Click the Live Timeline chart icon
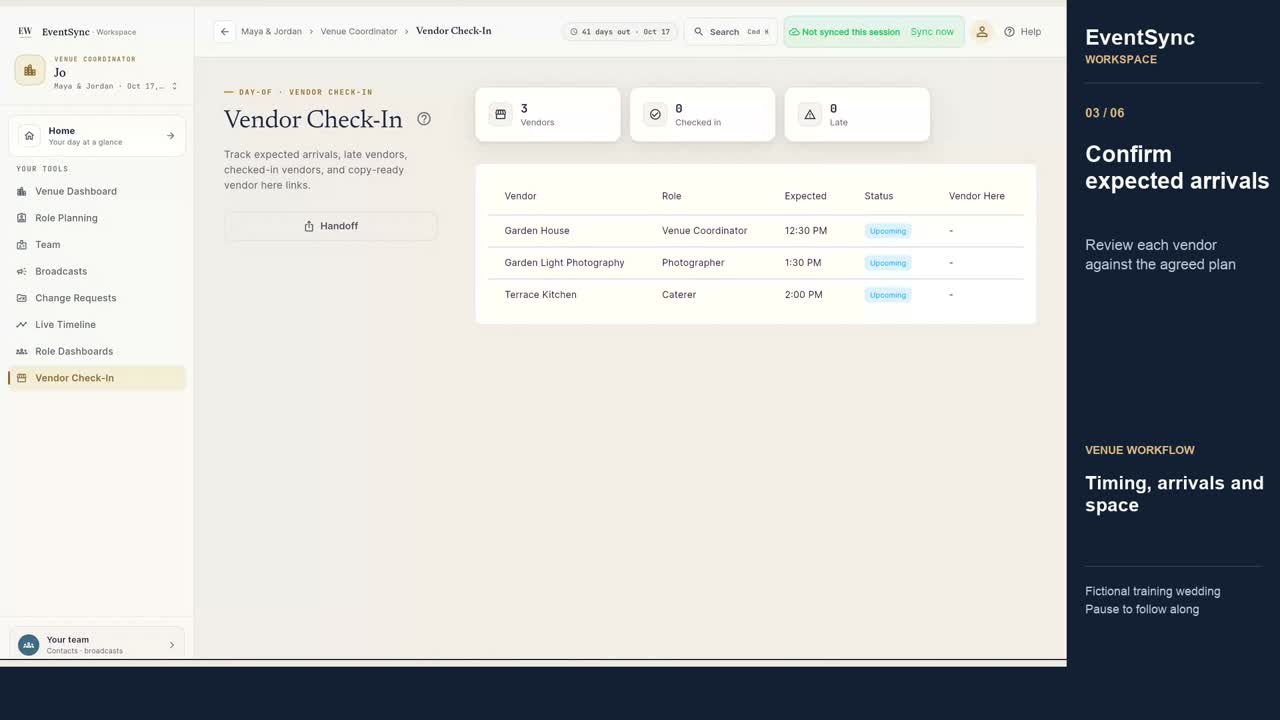 pos(22,325)
